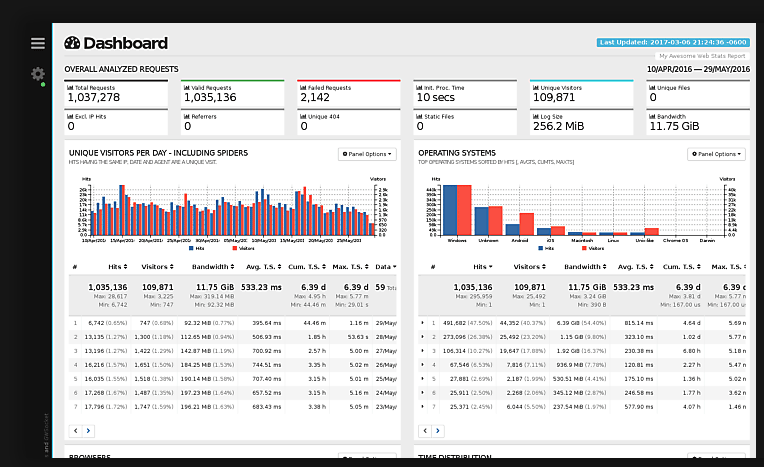The height and width of the screenshot is (467, 764).
Task: Open the hamburger navigation menu
Action: (38, 43)
